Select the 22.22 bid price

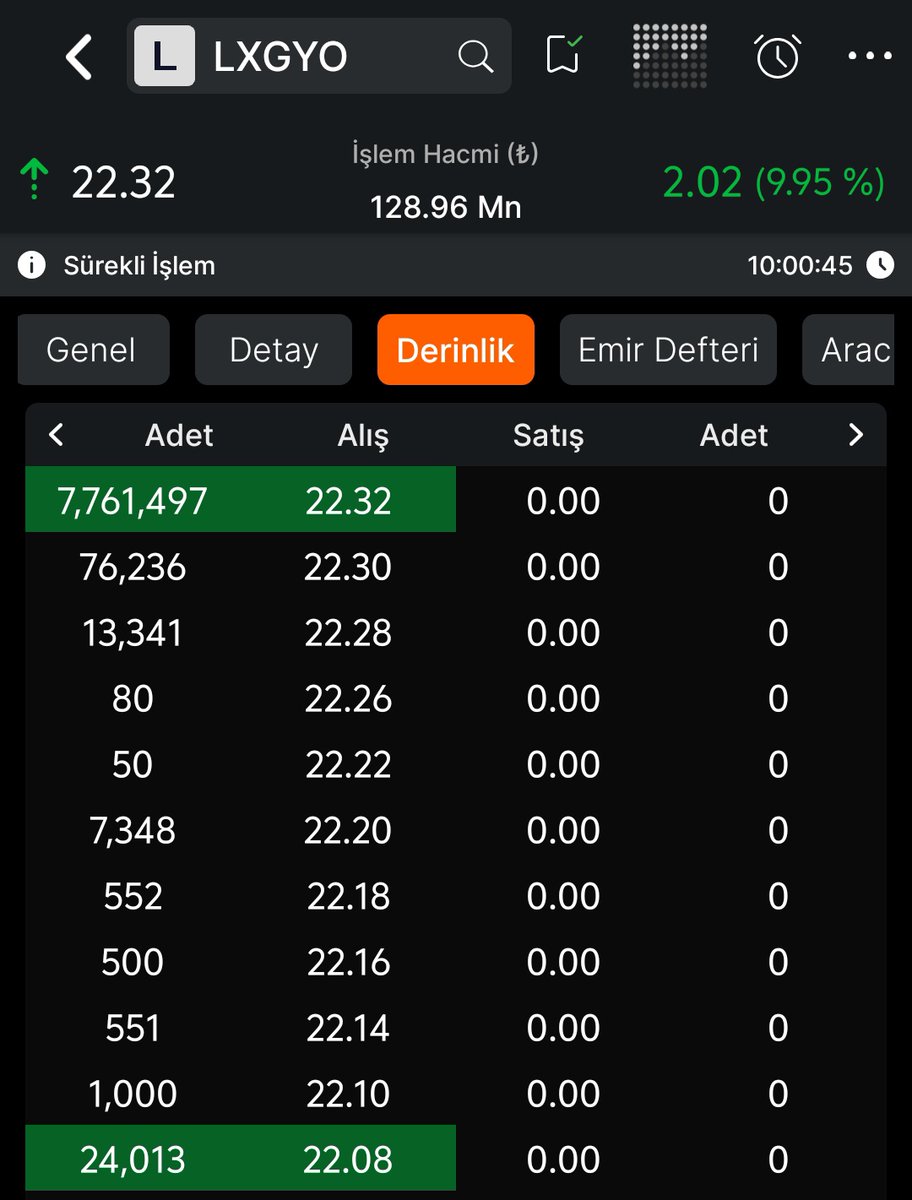tap(348, 765)
